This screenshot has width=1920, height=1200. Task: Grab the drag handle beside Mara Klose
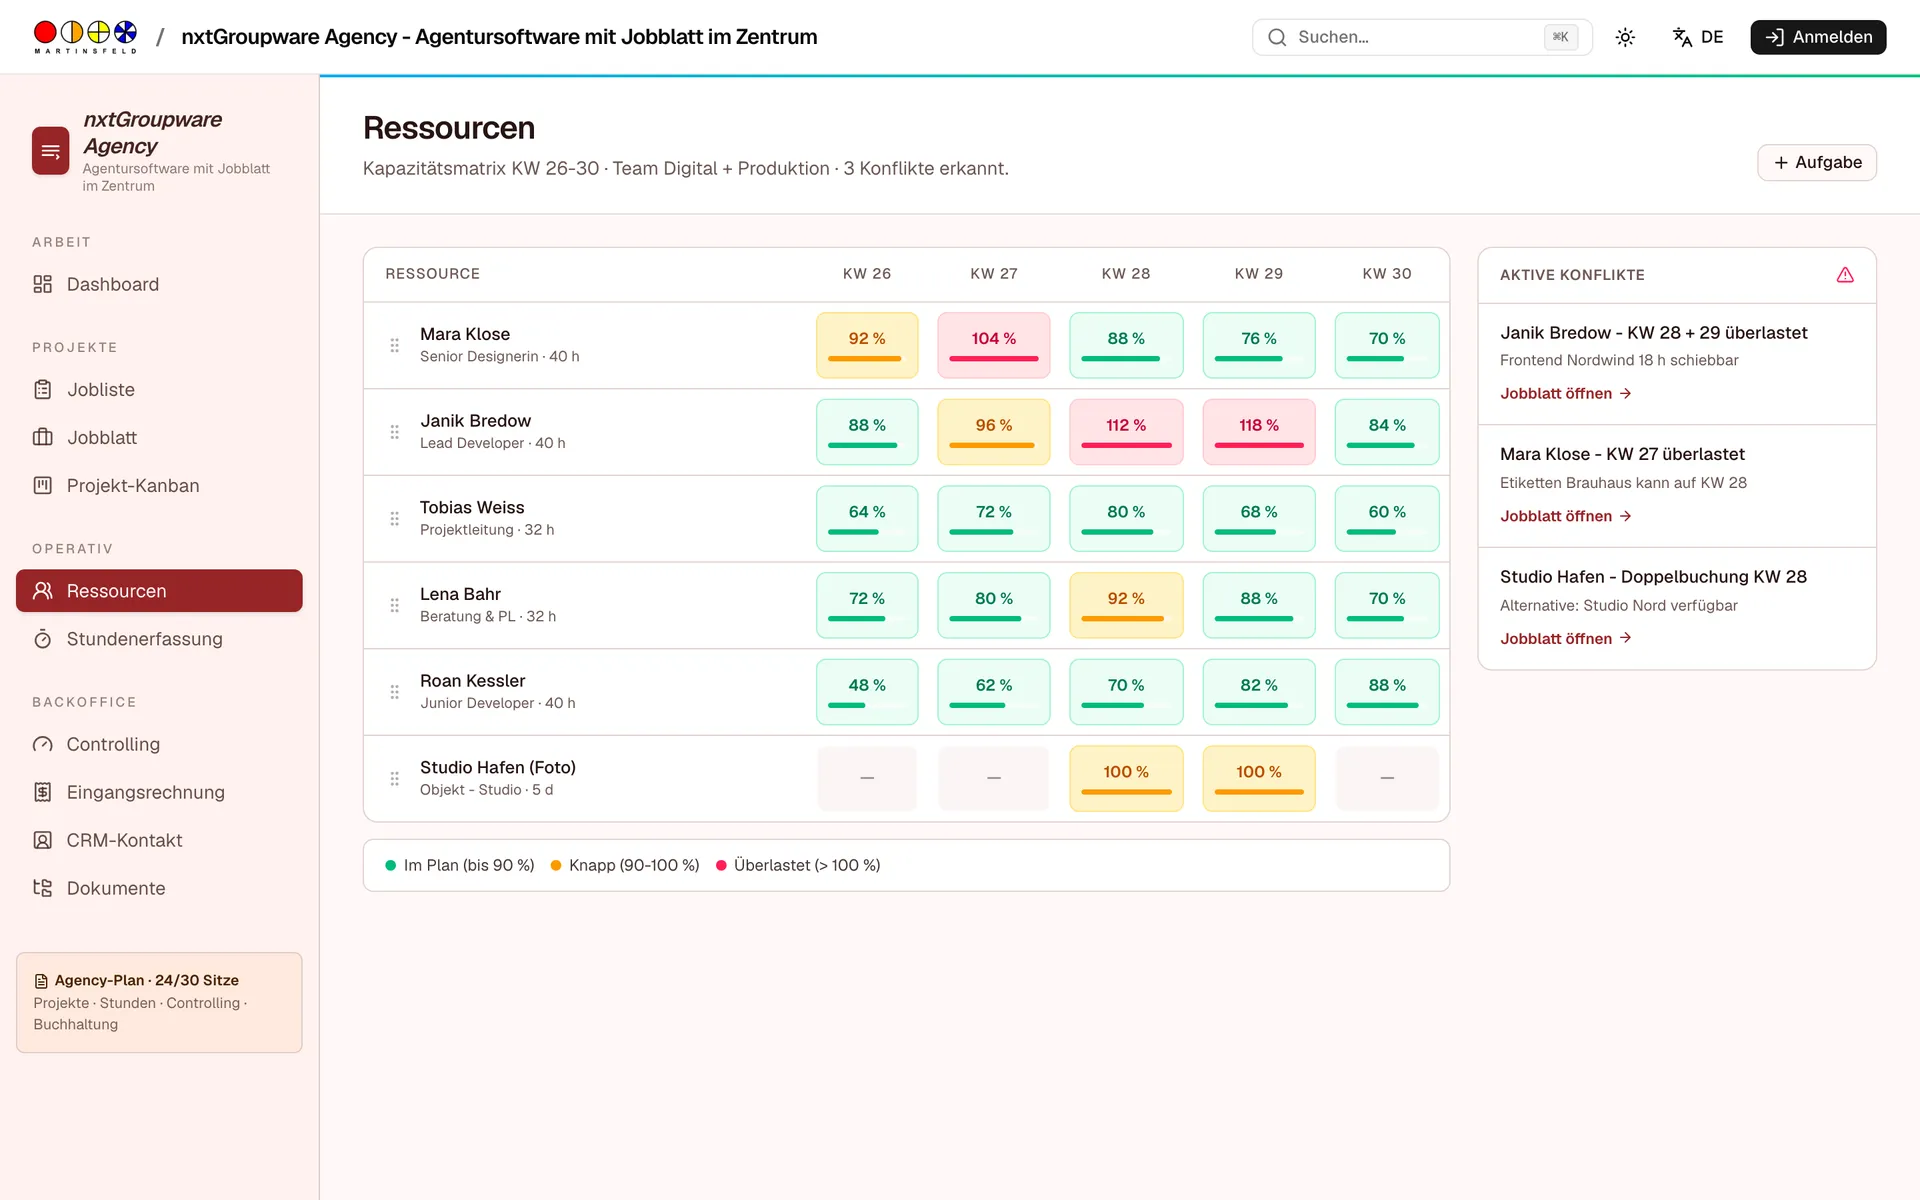click(x=394, y=345)
